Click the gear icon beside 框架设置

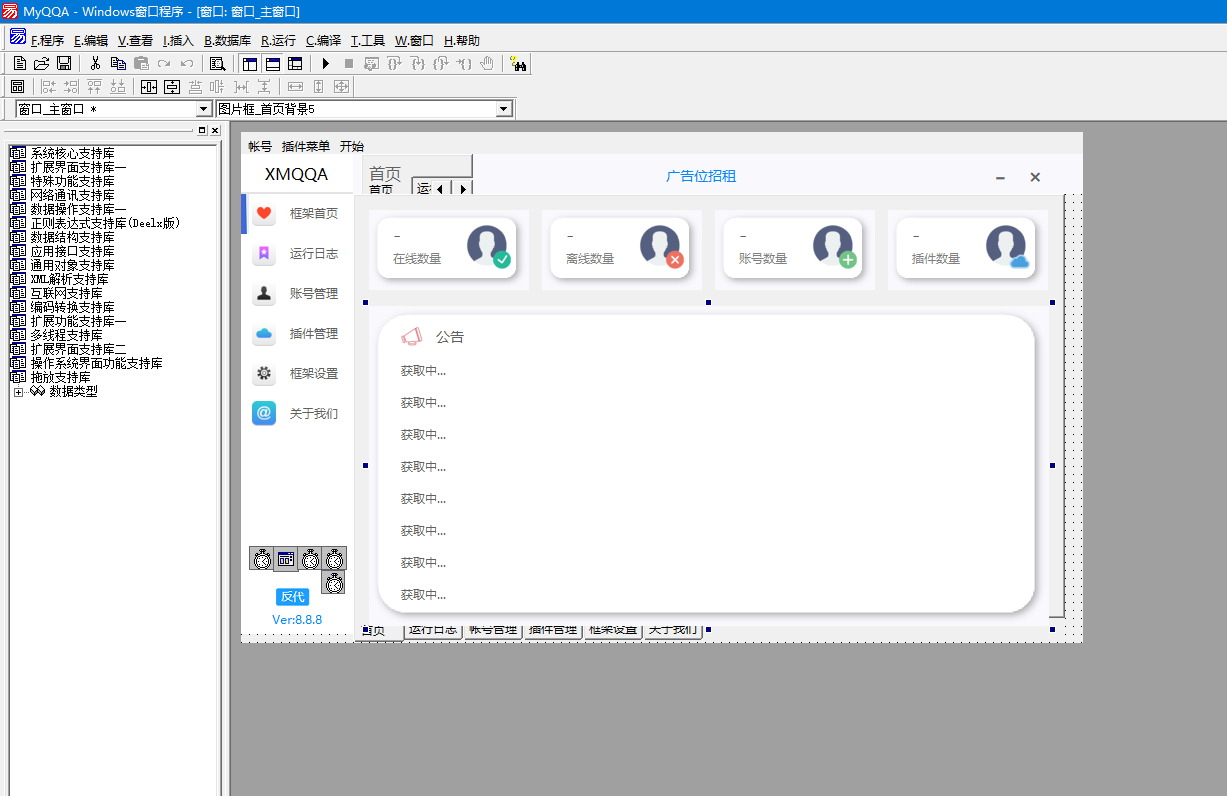tap(264, 373)
